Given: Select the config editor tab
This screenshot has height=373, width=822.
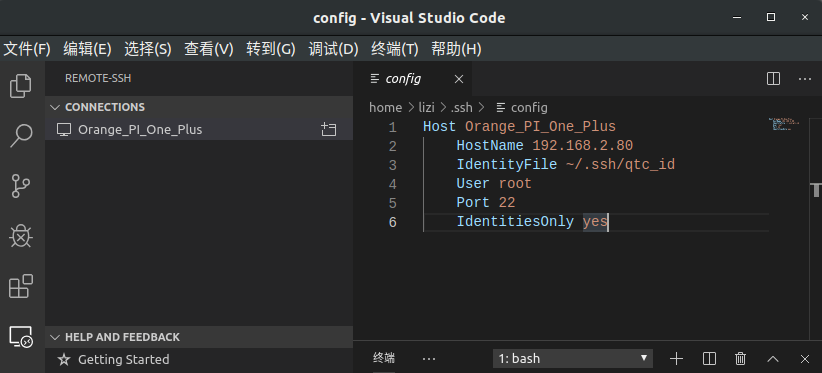Looking at the screenshot, I should click(413, 79).
